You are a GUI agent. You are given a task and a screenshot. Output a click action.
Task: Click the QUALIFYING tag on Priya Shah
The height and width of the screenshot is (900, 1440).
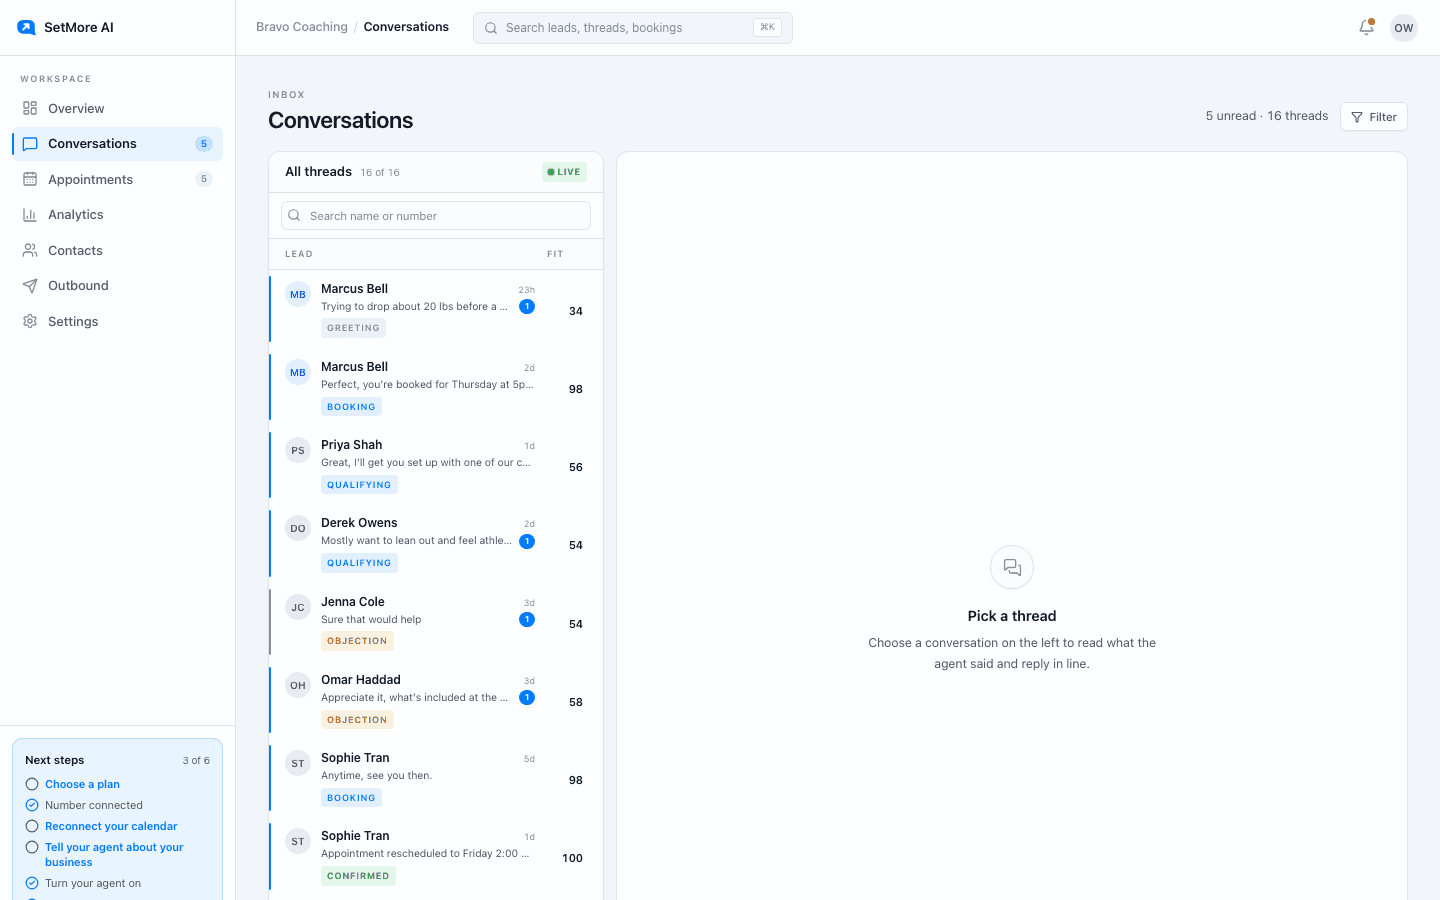click(x=359, y=485)
